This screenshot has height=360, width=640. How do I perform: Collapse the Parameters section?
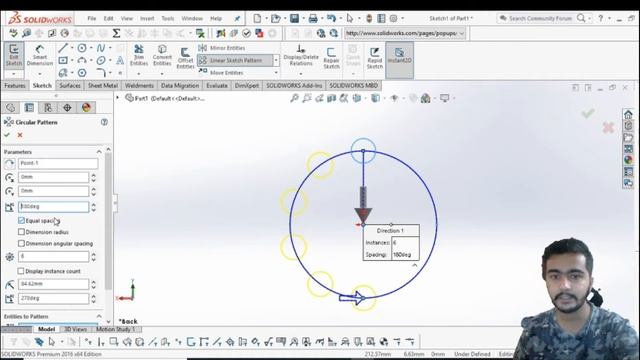99,152
